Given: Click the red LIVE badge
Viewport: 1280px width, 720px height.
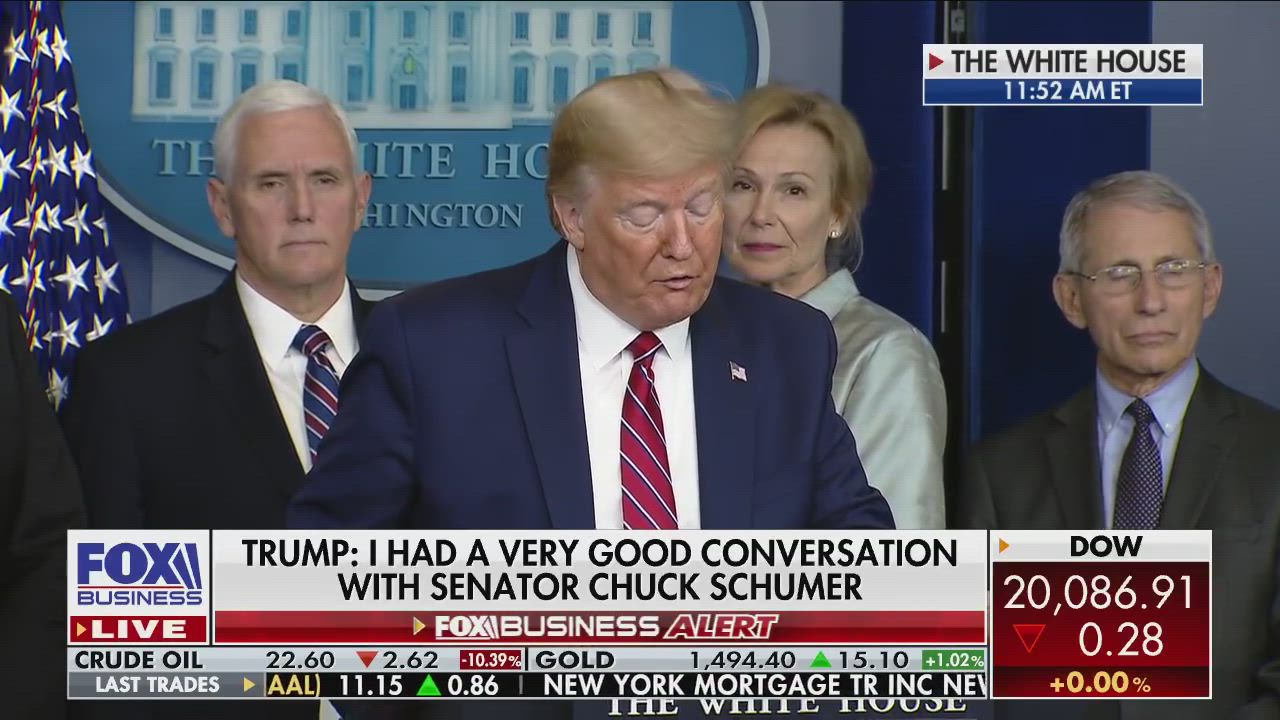Looking at the screenshot, I should coord(139,629).
